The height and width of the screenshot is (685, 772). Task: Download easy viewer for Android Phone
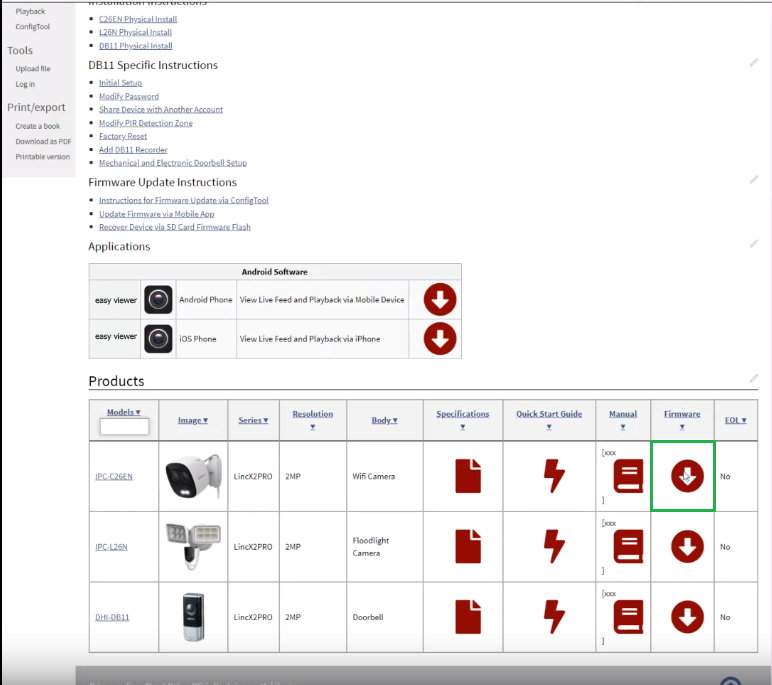click(440, 299)
